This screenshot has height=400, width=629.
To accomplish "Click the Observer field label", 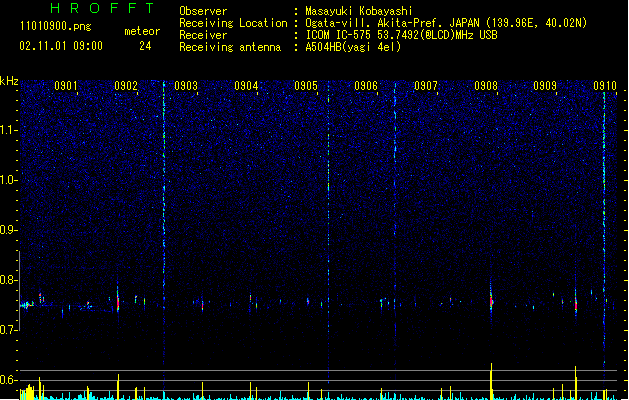I will coord(203,11).
